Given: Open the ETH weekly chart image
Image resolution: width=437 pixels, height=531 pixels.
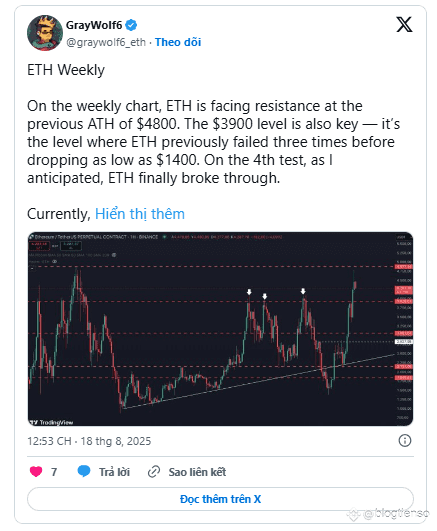Looking at the screenshot, I should [220, 329].
